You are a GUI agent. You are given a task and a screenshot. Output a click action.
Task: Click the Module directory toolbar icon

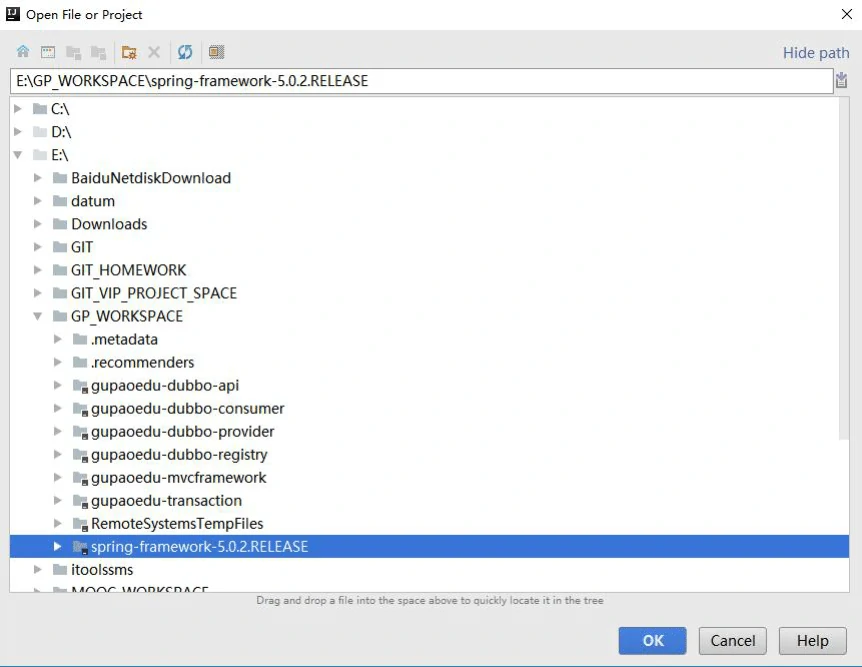coord(98,52)
